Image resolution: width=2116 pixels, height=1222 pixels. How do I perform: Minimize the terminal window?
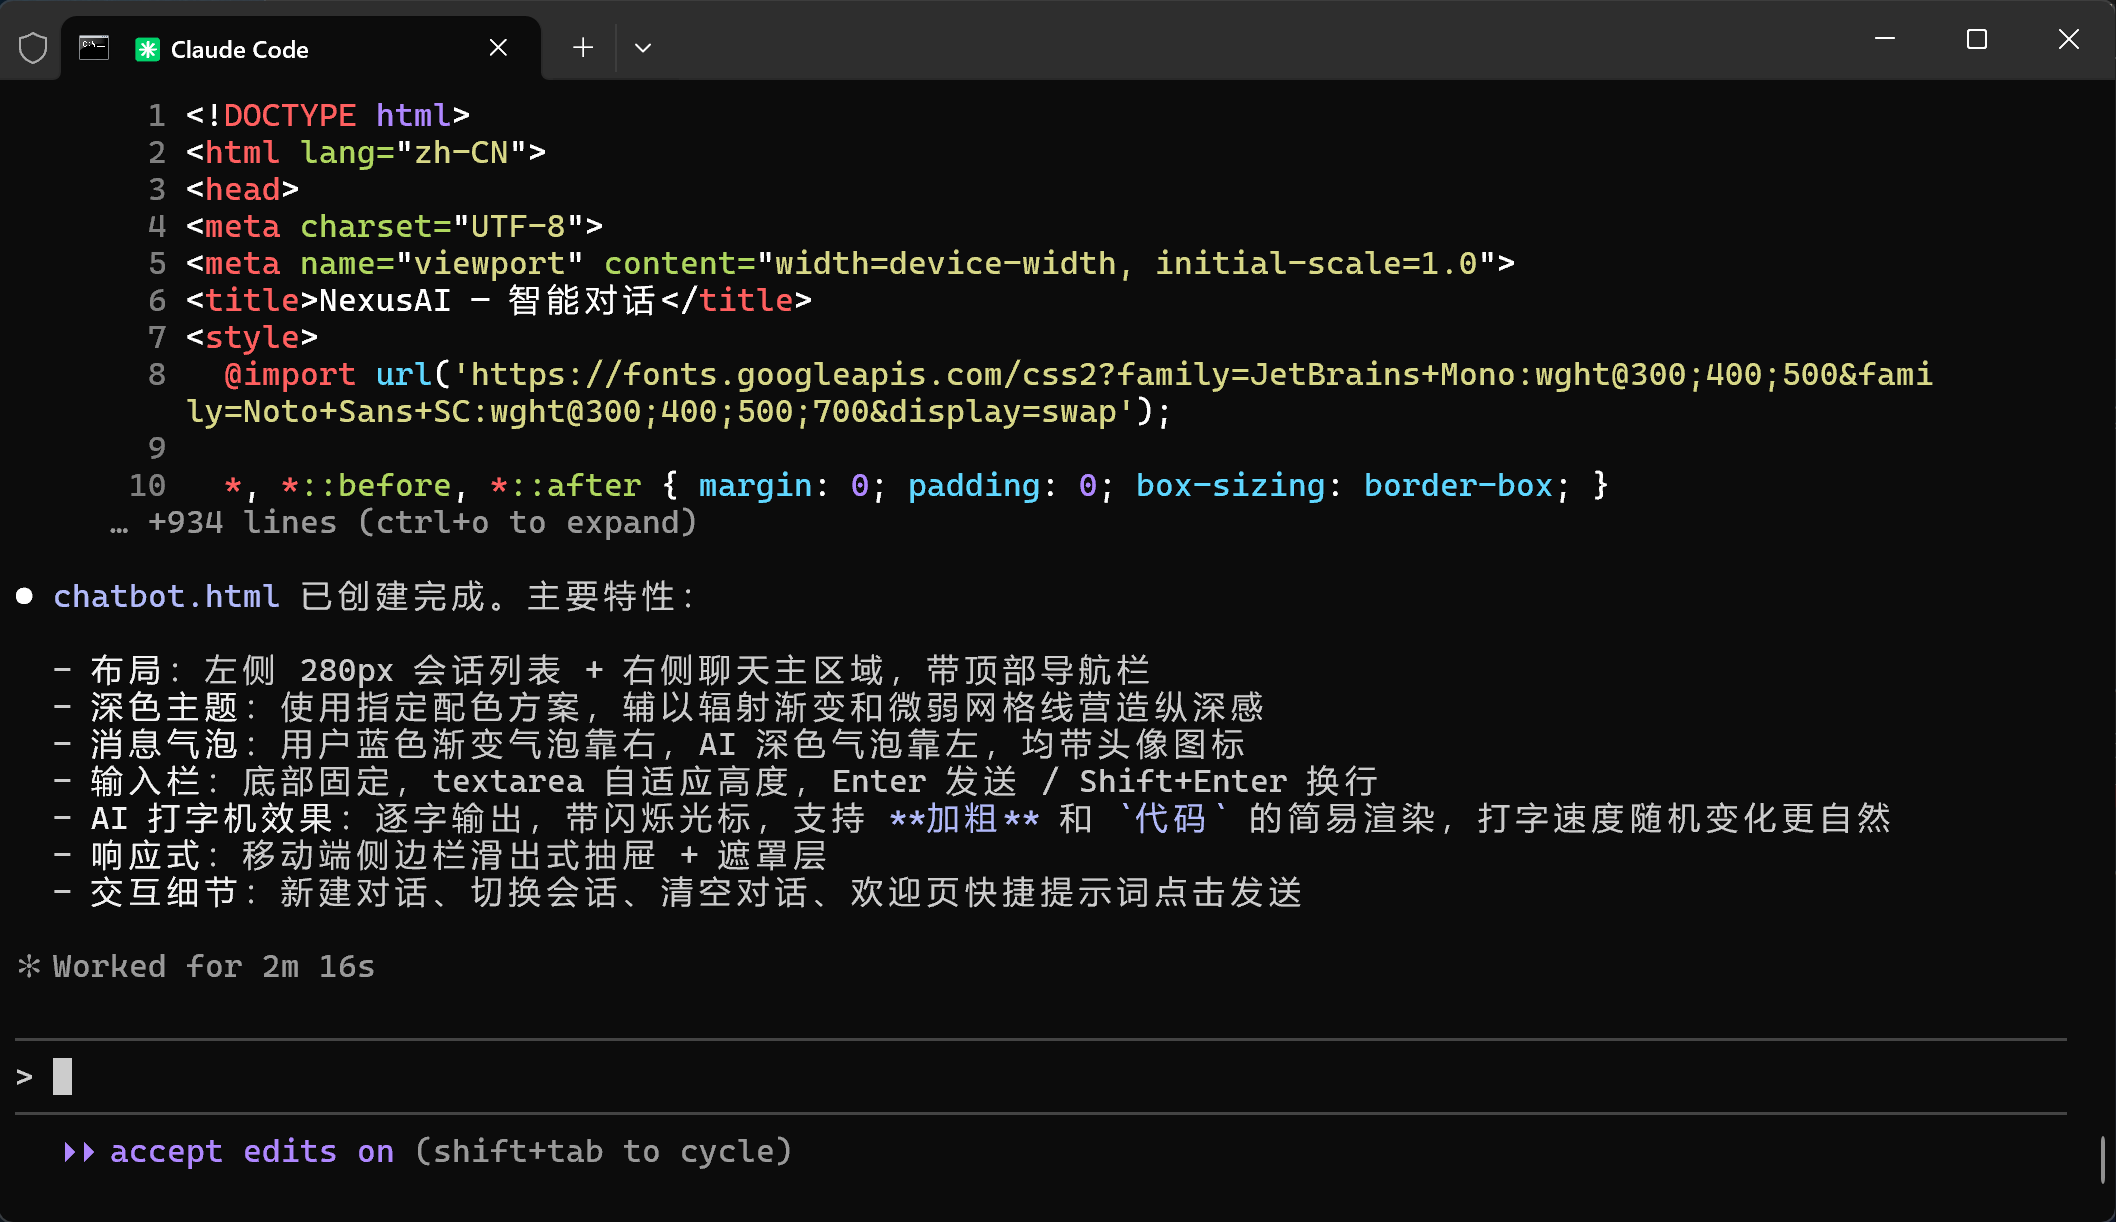point(1885,39)
